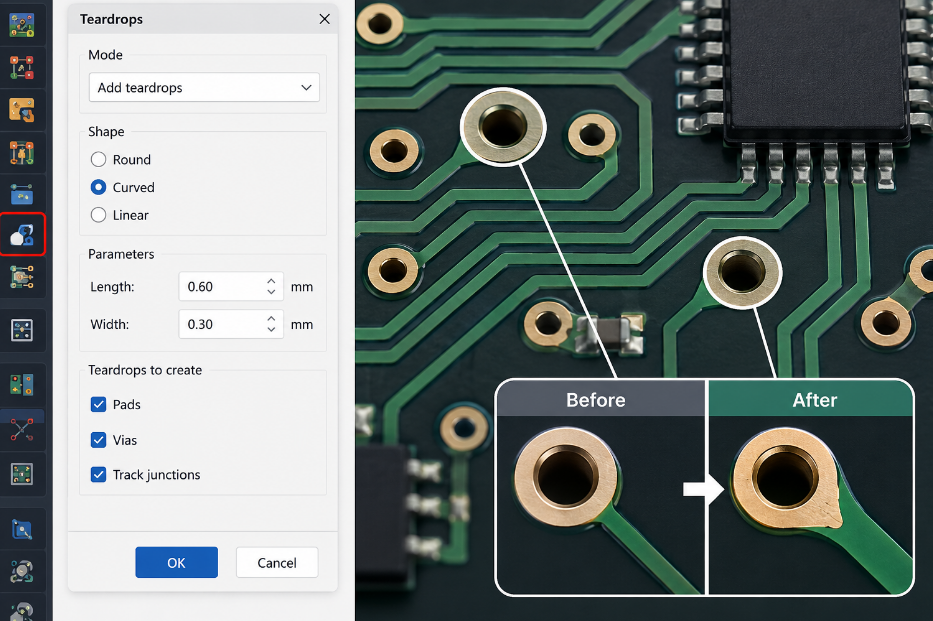The image size is (933, 621).
Task: Click the Teardrops dialog title
Action: pos(111,19)
